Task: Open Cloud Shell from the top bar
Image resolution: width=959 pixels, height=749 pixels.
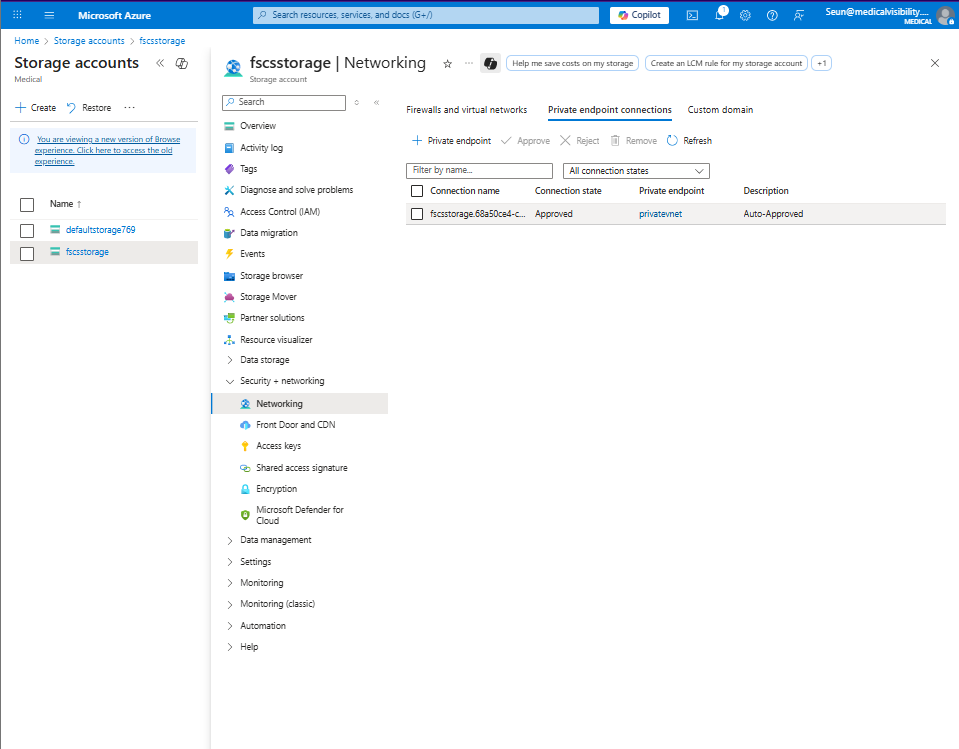Action: (692, 15)
